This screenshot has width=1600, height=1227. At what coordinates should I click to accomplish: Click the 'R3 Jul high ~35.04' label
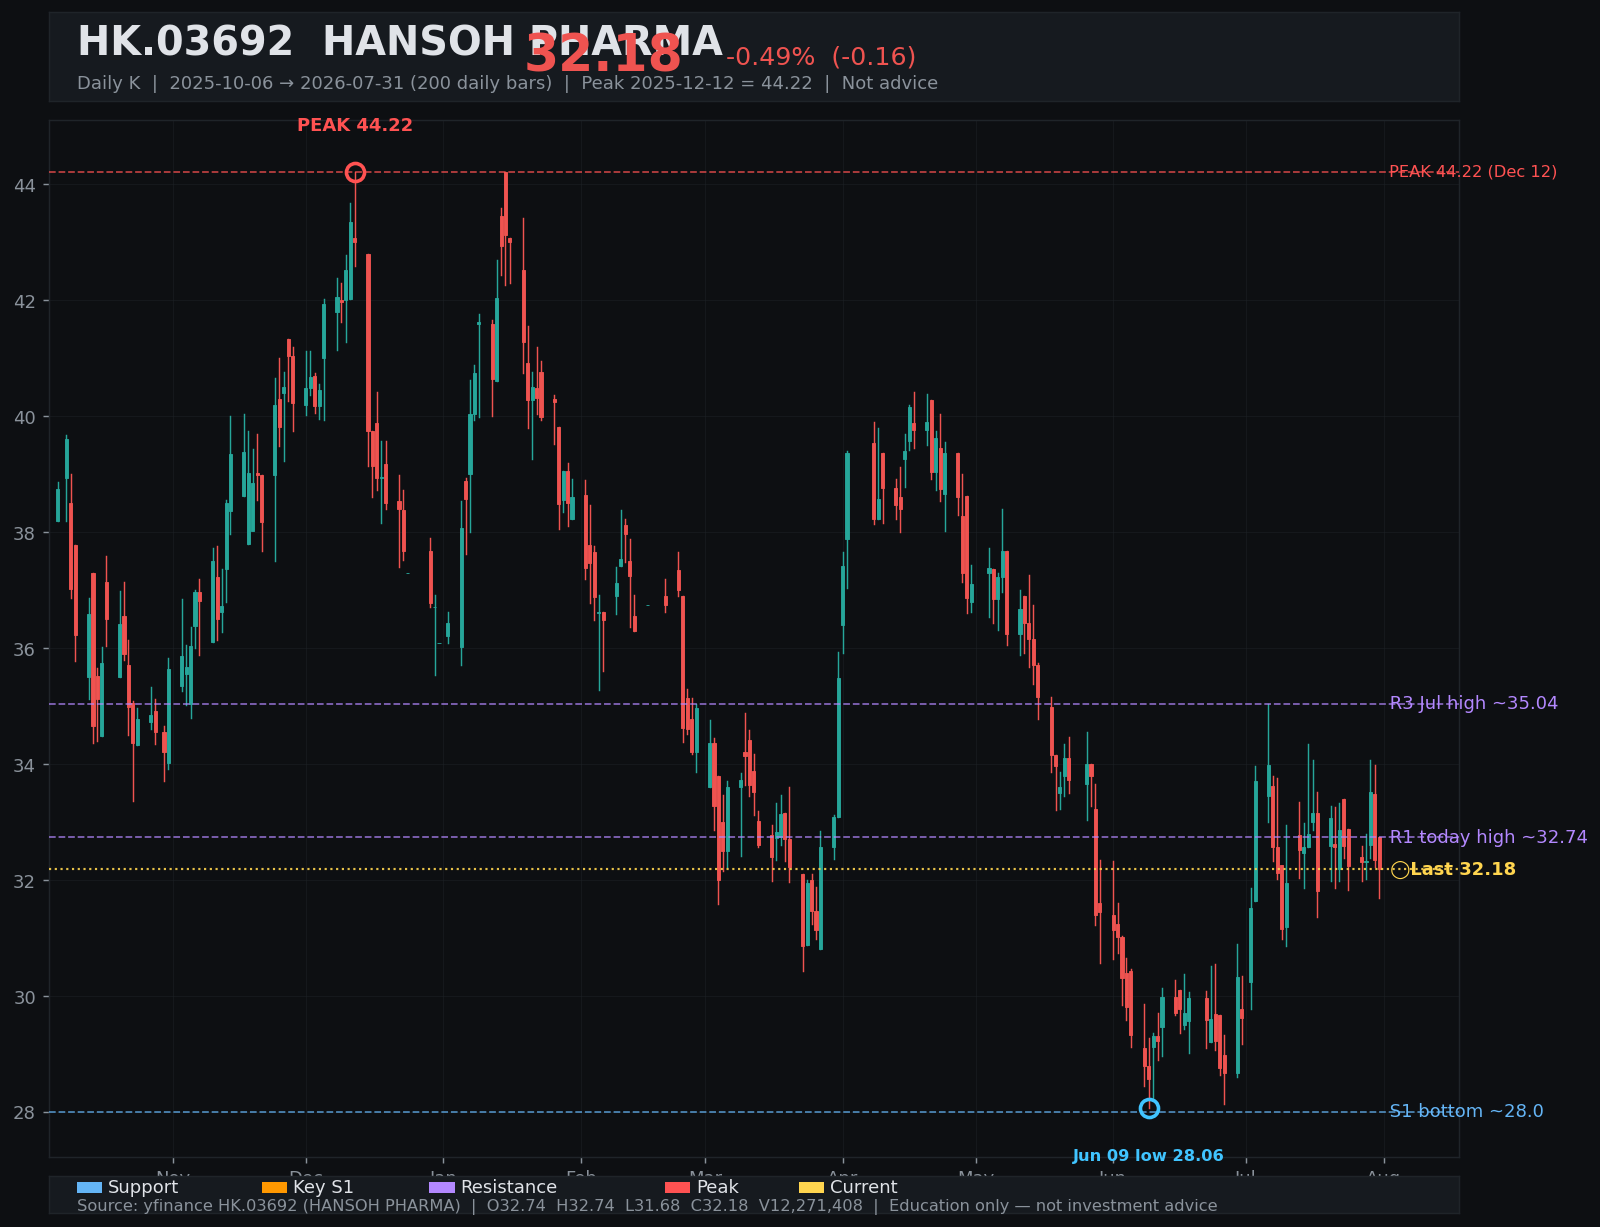coord(1474,704)
